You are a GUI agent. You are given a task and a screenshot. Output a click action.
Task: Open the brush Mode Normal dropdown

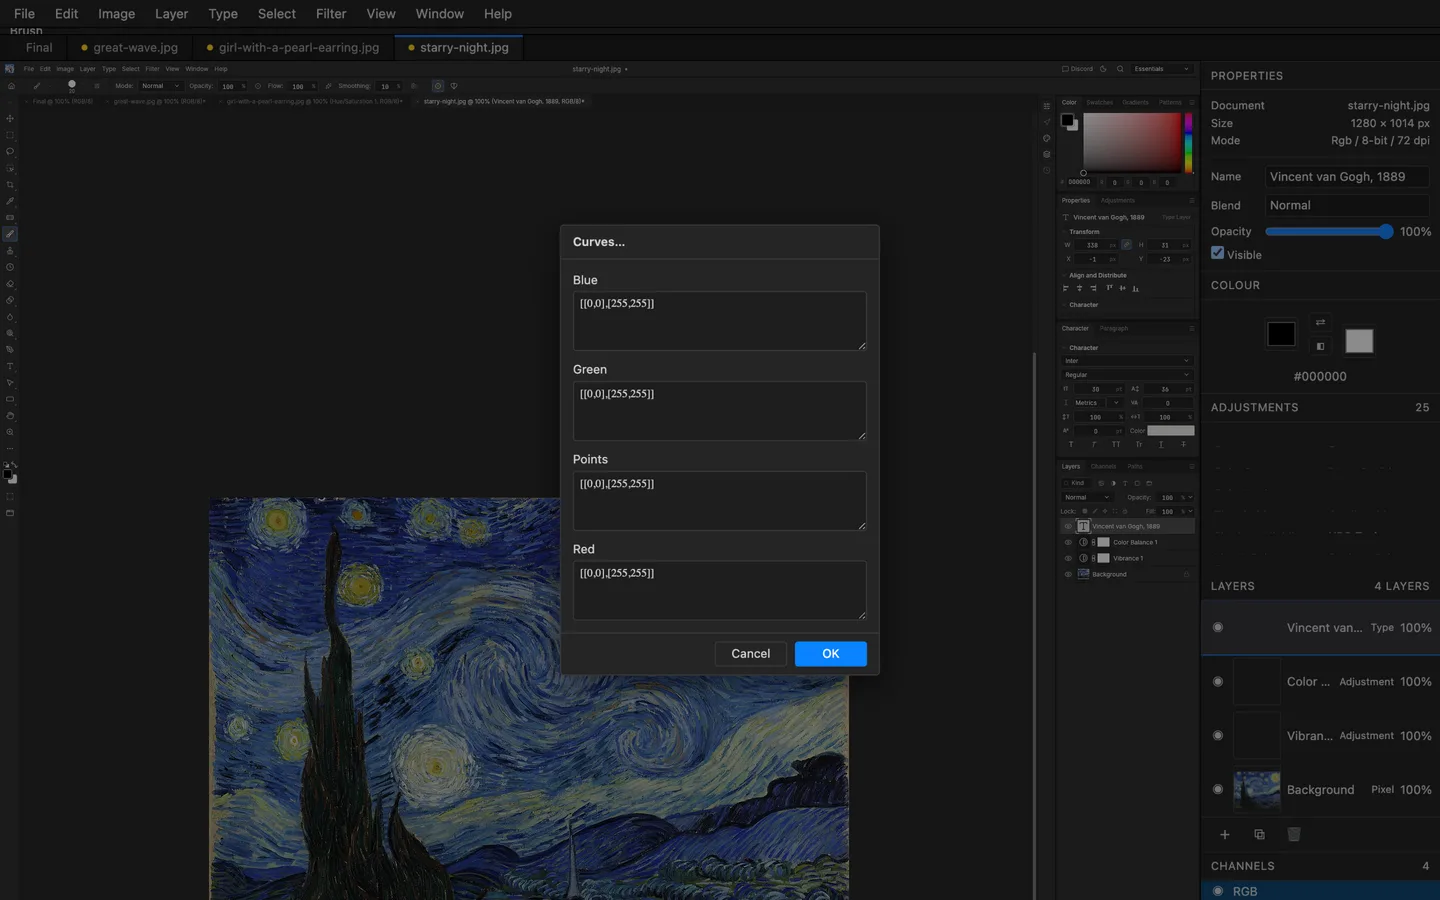click(160, 86)
